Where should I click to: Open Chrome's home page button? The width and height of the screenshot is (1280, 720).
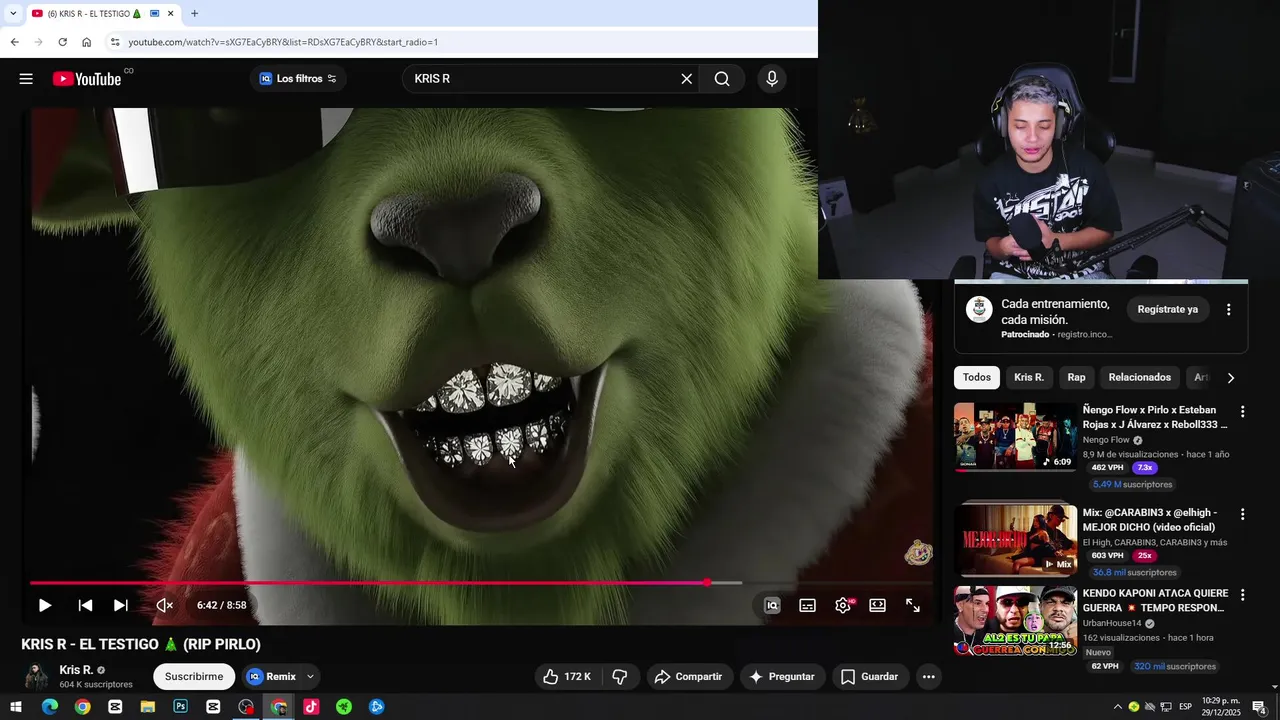[86, 42]
